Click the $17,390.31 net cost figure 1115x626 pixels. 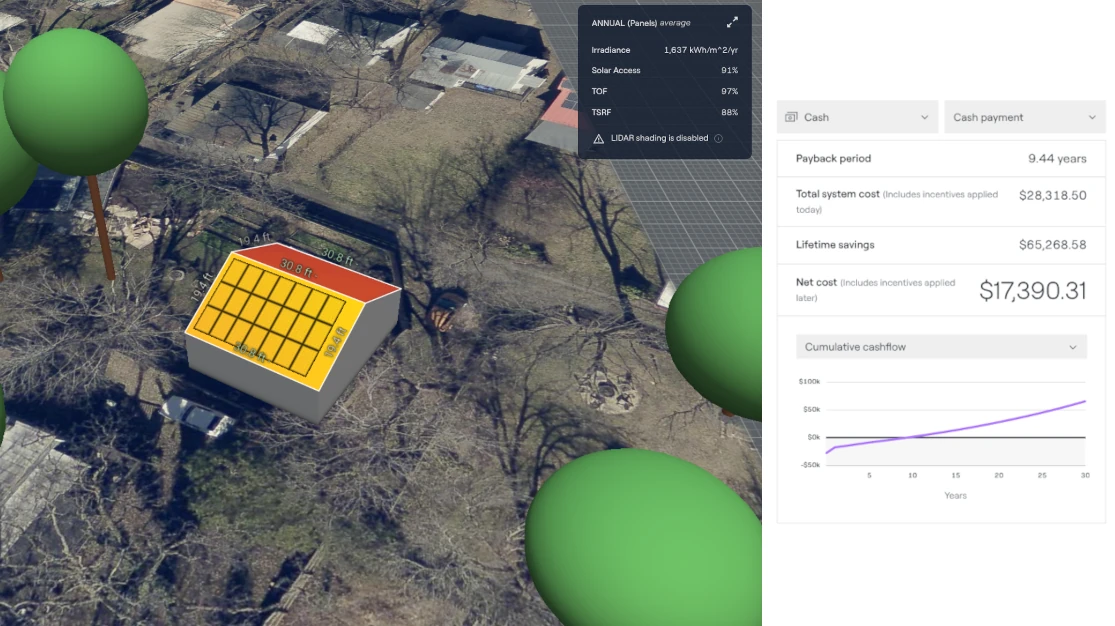click(1032, 291)
